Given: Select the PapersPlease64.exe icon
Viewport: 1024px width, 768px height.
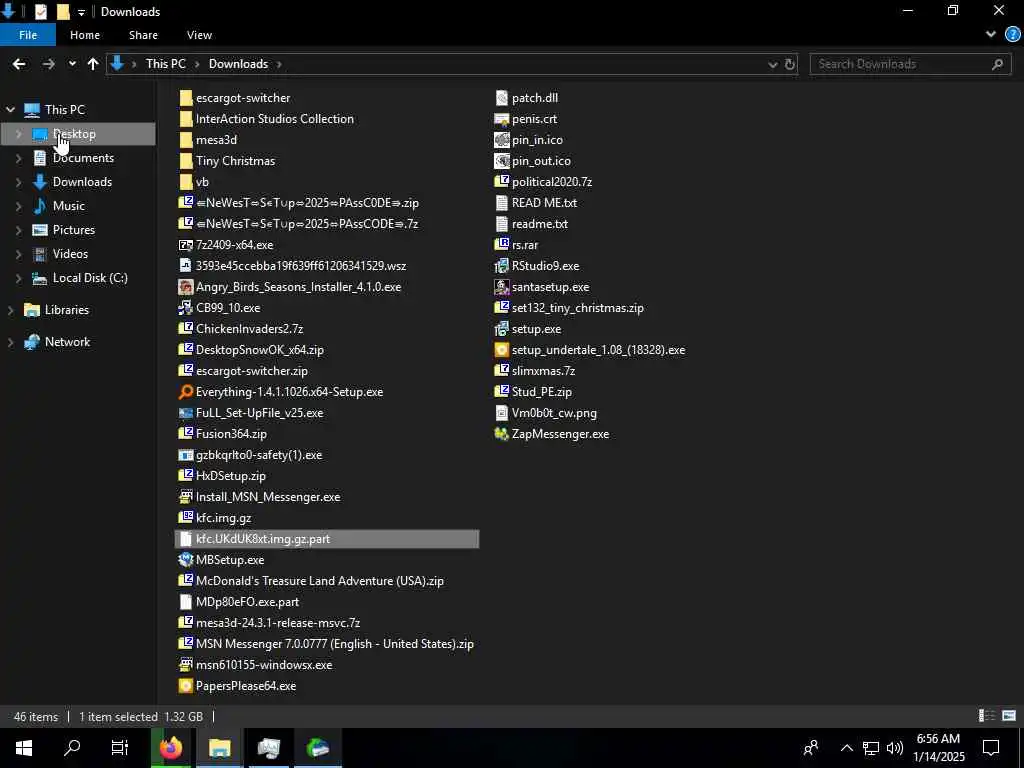Looking at the screenshot, I should point(185,686).
